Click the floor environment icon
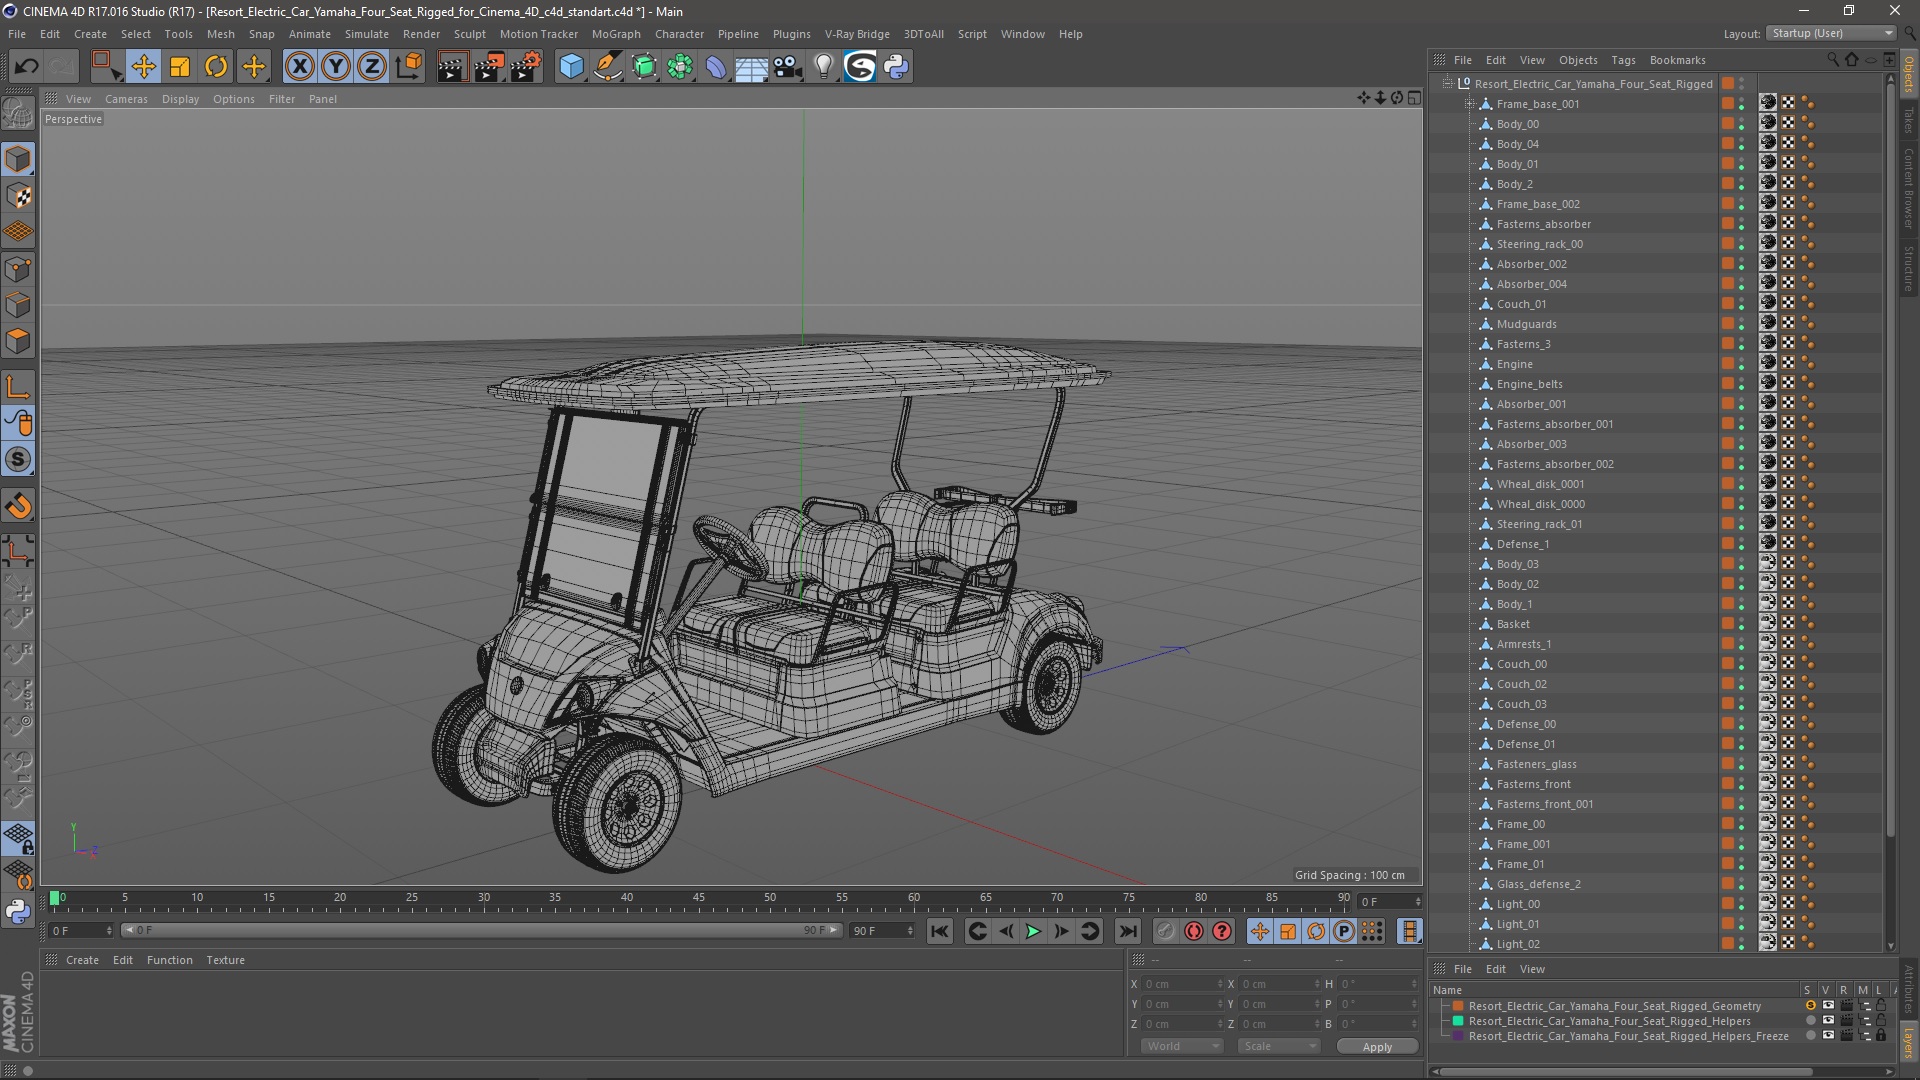 tap(752, 67)
